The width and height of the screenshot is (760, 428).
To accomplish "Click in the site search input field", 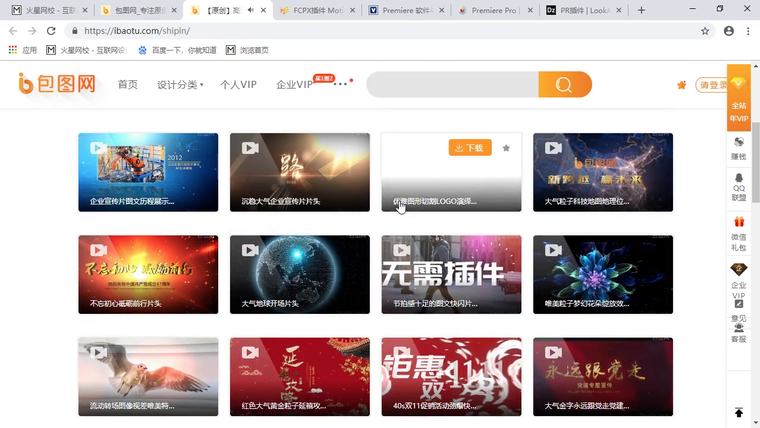I will coord(452,85).
